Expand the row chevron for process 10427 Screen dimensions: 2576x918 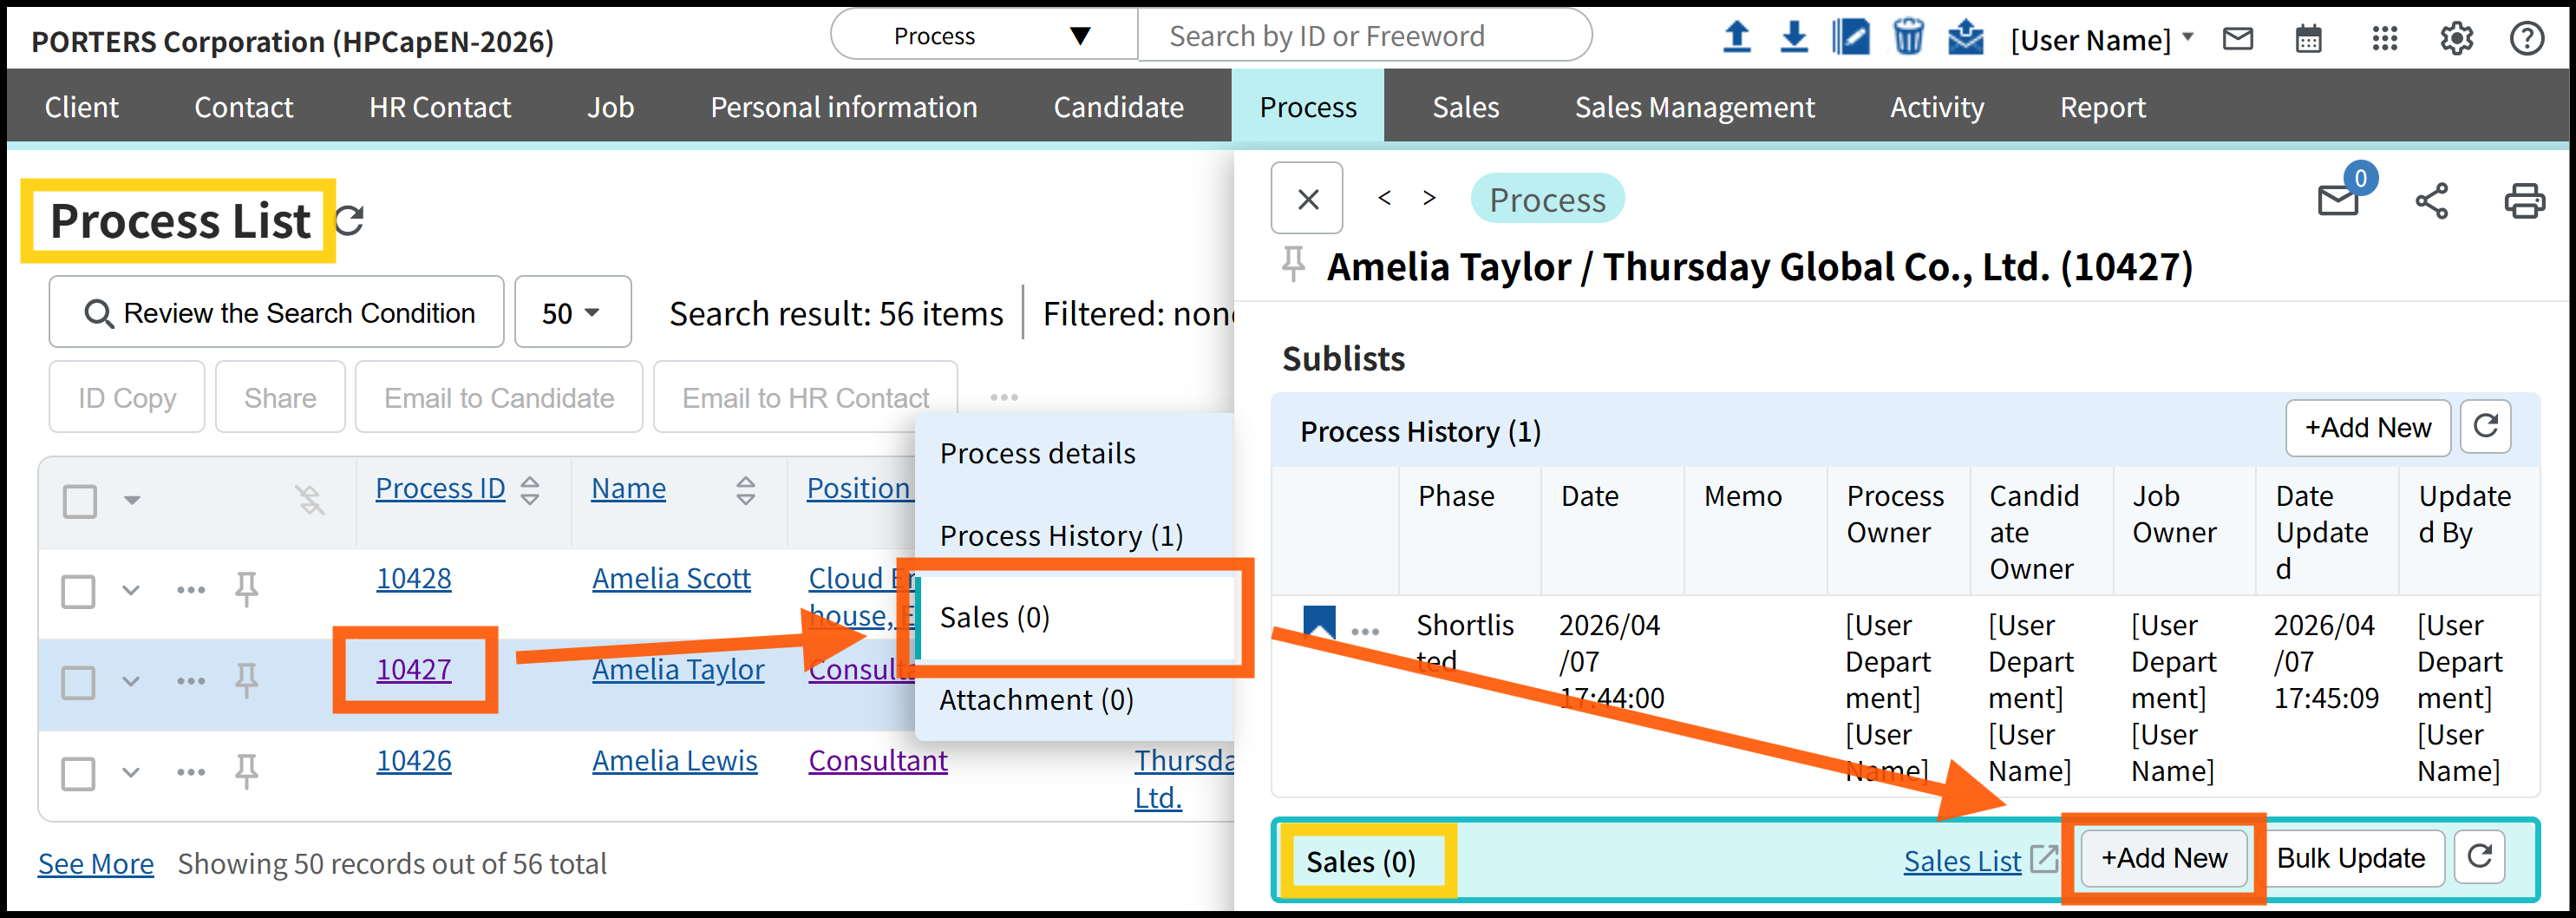[x=131, y=682]
